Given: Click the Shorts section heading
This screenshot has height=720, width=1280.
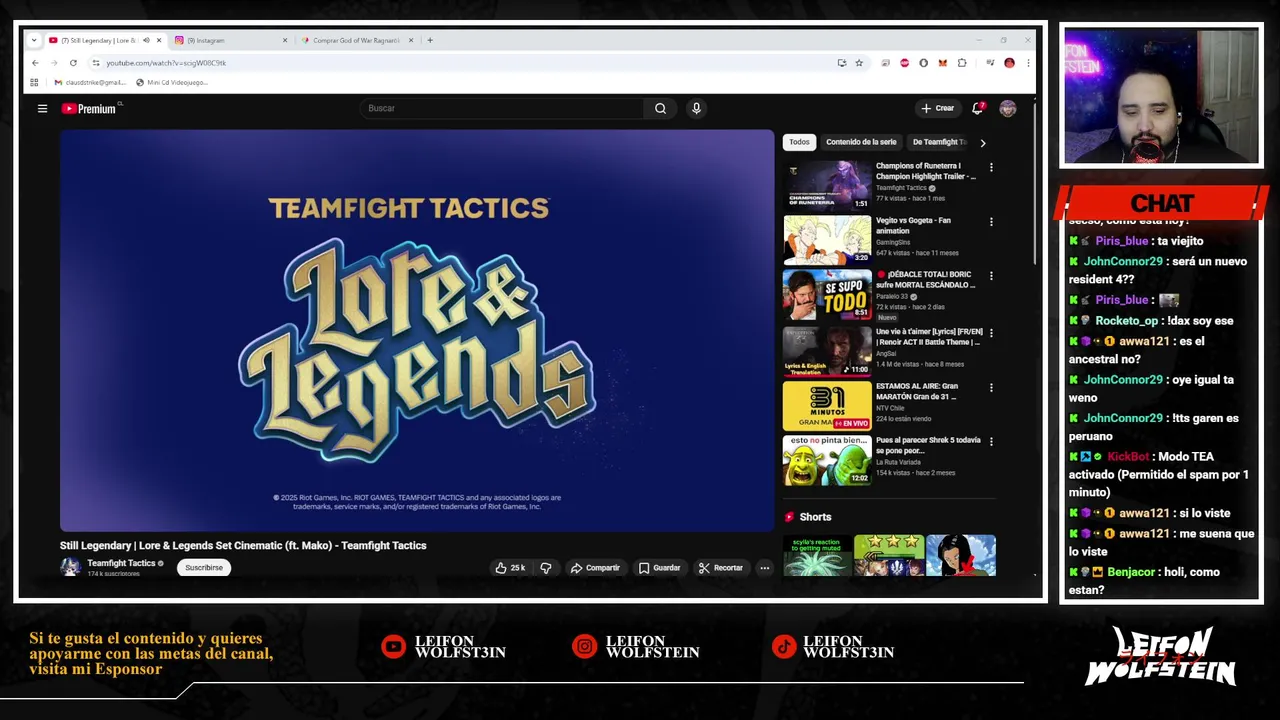Looking at the screenshot, I should point(815,517).
